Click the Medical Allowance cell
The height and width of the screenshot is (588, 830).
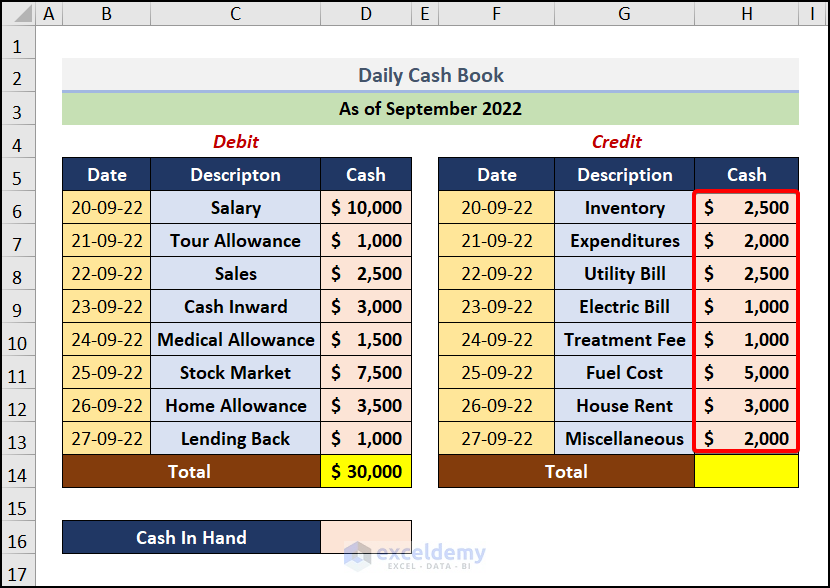coord(236,339)
